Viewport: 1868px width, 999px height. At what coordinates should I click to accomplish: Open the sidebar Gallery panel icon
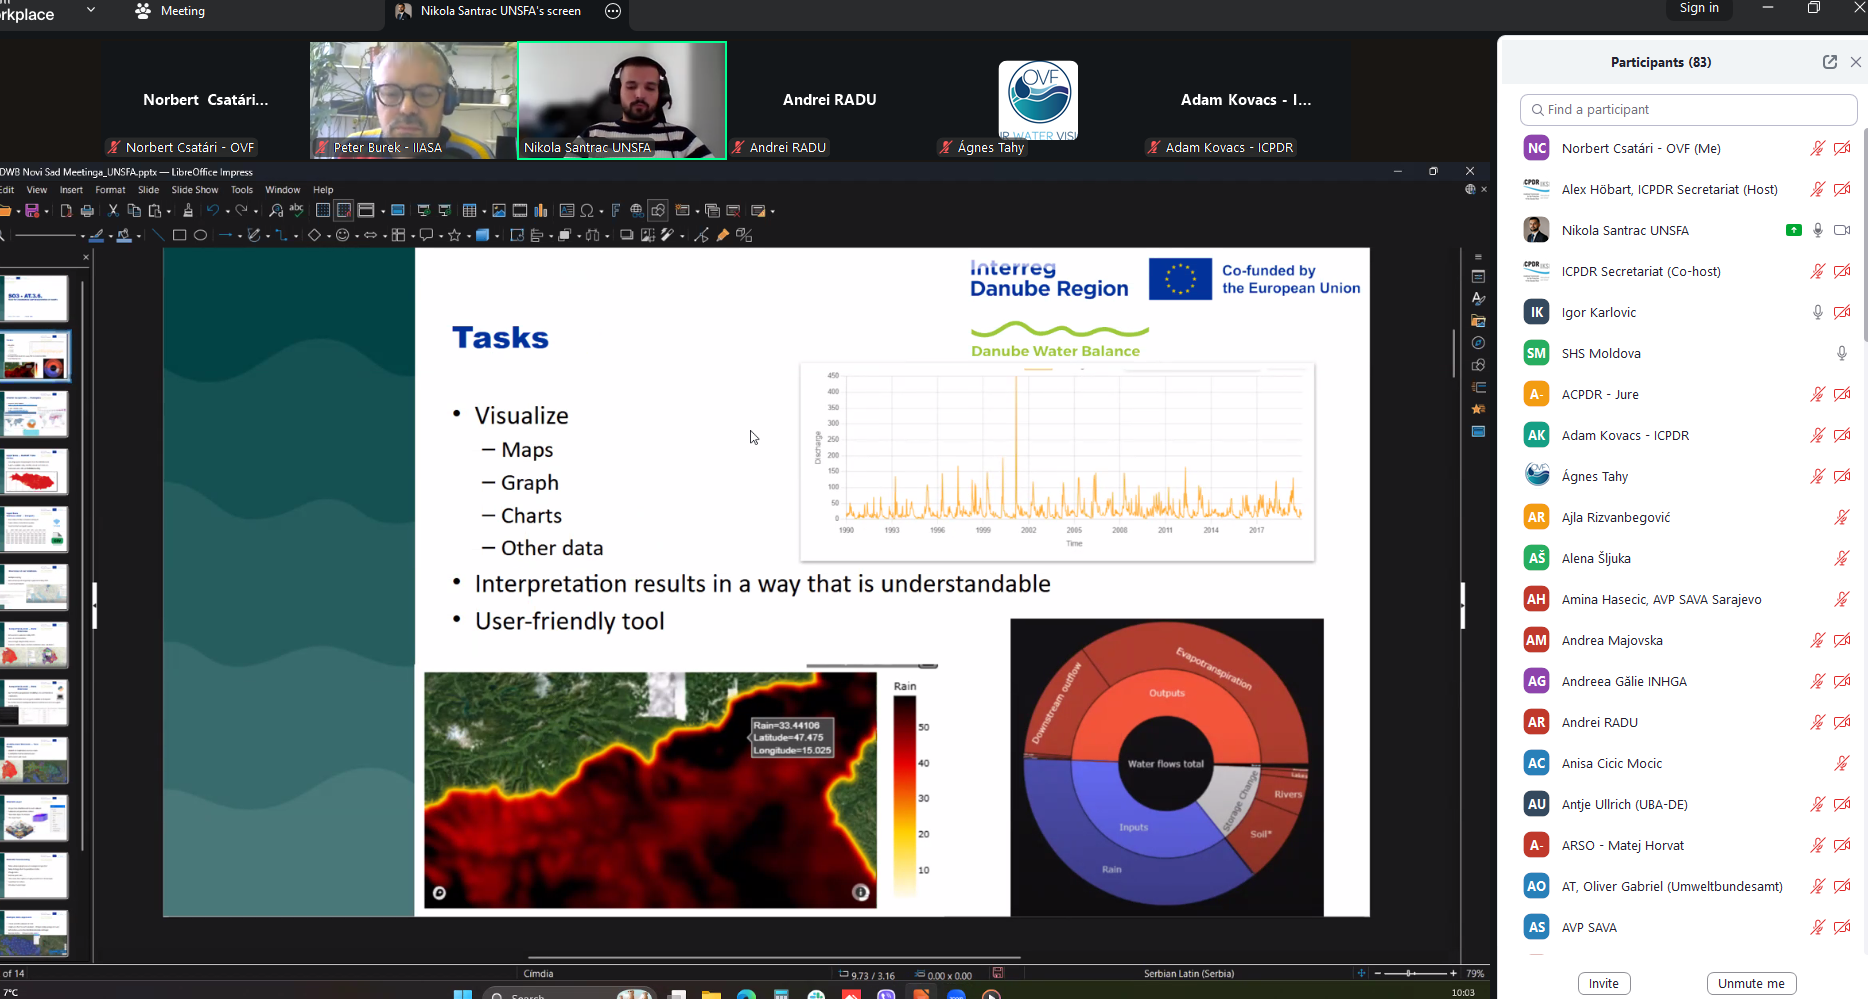click(1478, 321)
